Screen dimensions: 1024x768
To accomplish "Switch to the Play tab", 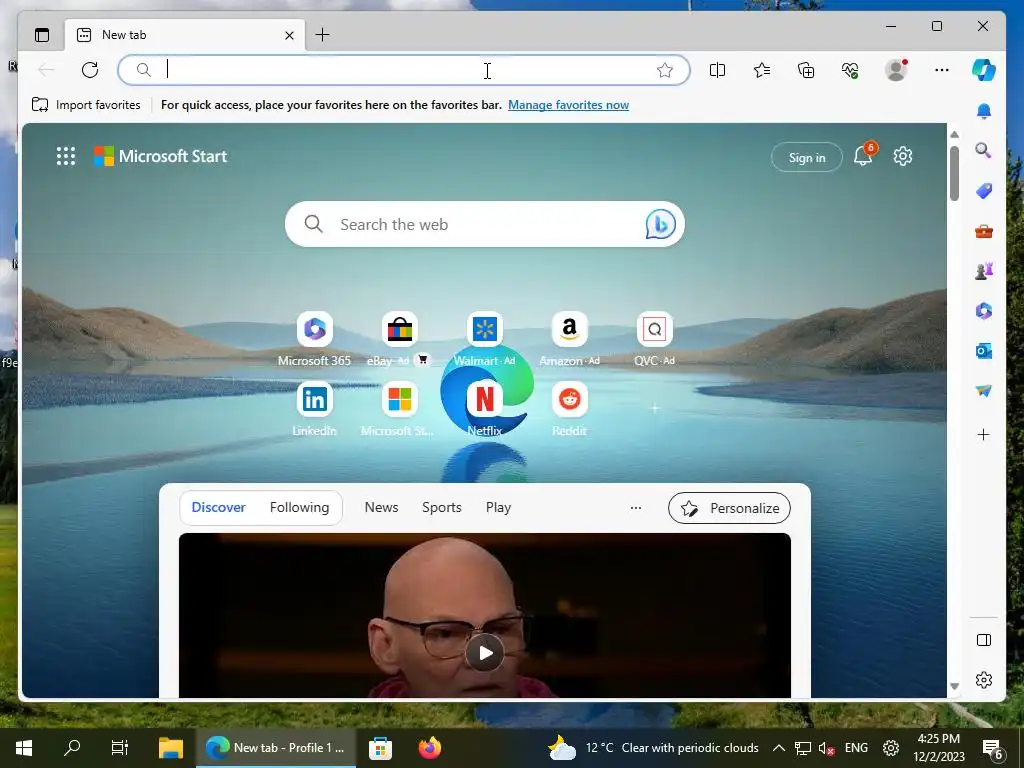I will [x=498, y=507].
